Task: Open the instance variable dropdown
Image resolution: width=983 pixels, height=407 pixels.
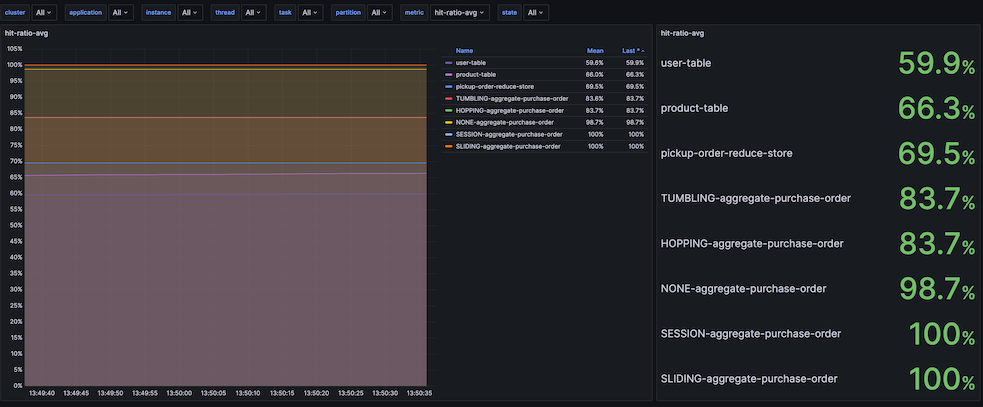Action: [x=190, y=13]
